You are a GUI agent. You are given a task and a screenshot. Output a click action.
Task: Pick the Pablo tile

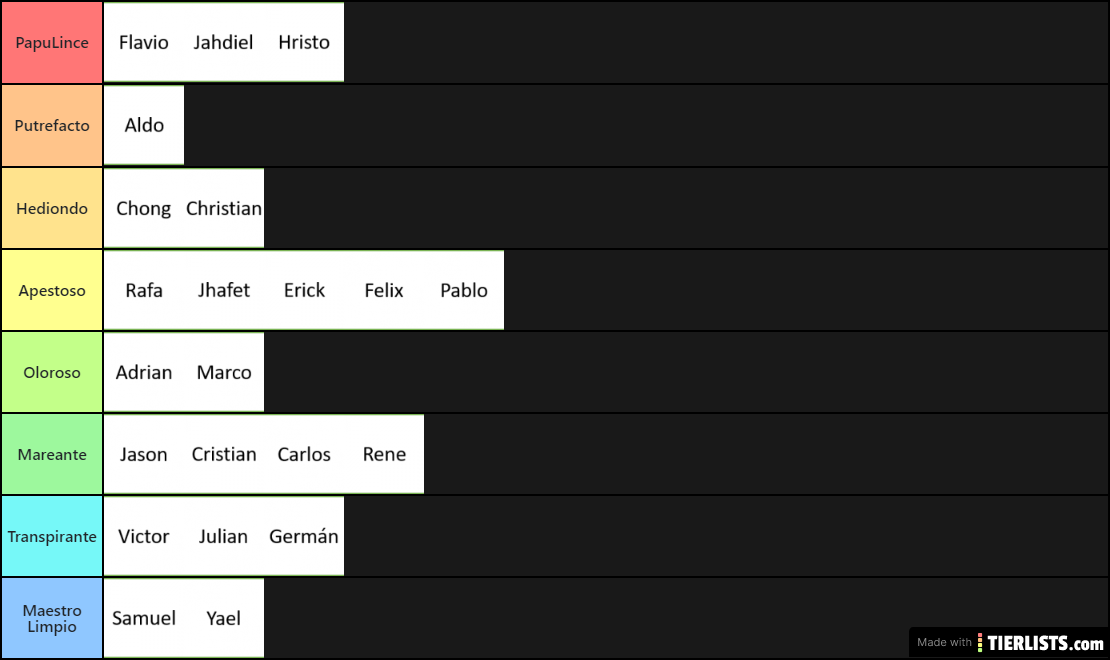(464, 290)
